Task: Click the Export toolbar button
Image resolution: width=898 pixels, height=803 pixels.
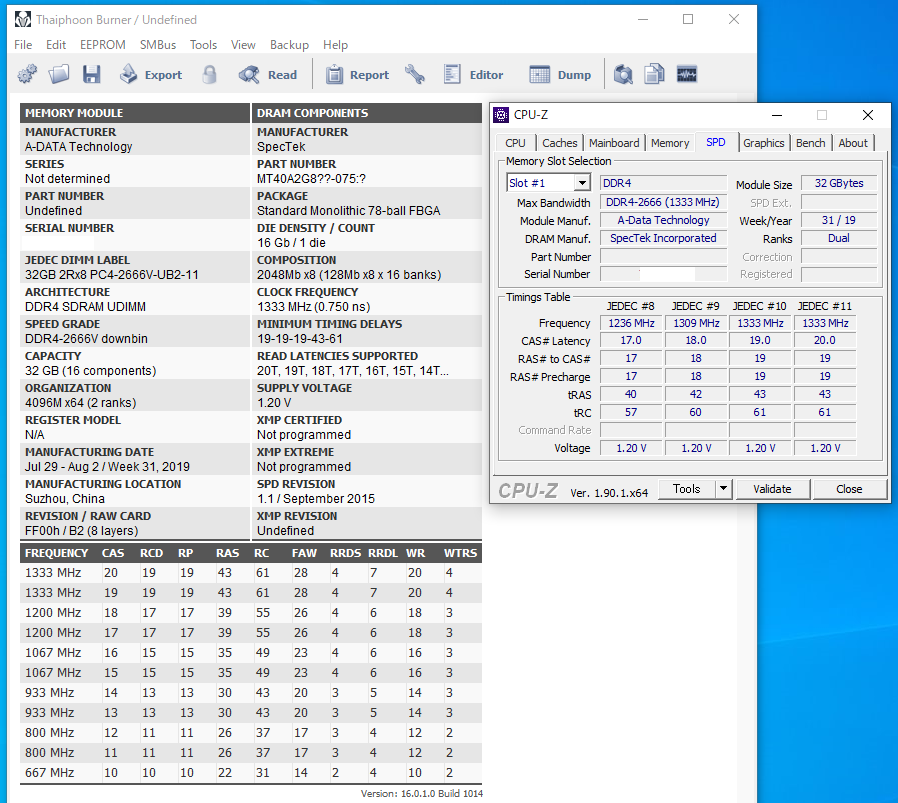Action: (x=151, y=74)
